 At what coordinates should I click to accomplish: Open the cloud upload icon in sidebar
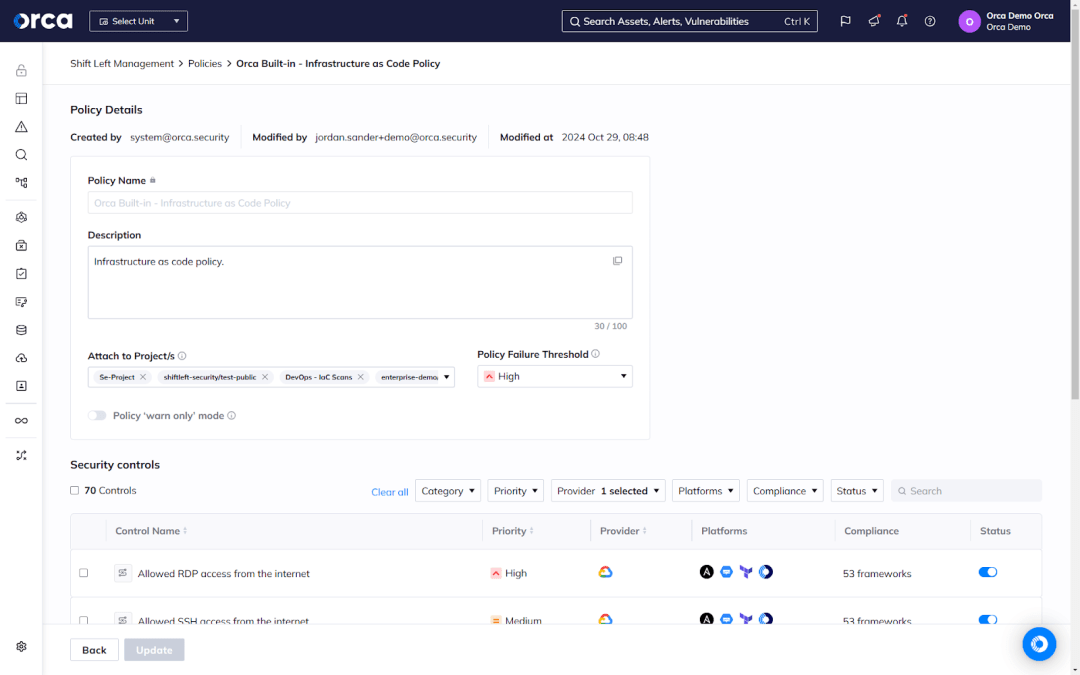coord(21,358)
